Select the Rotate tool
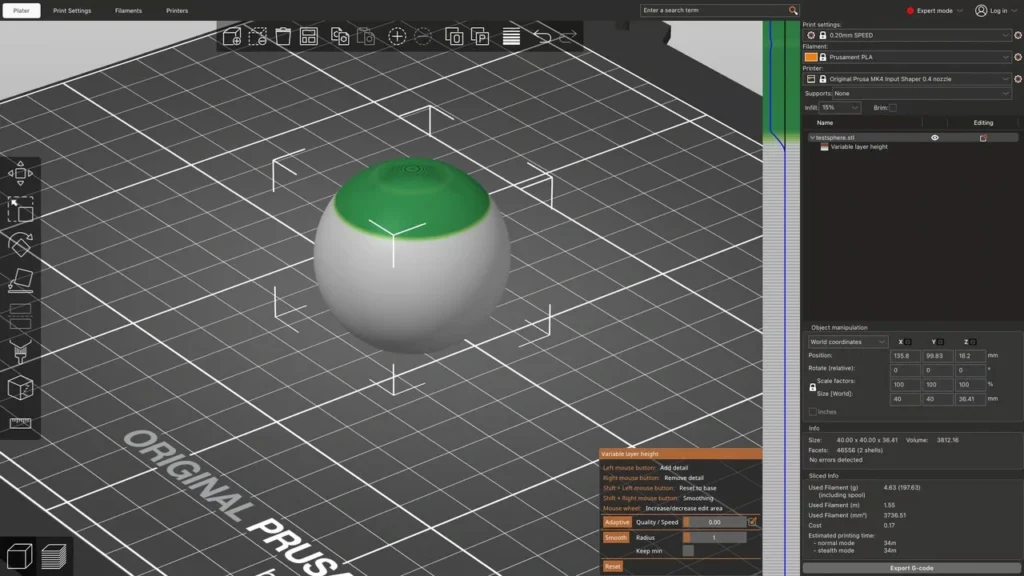1024x576 pixels. pyautogui.click(x=20, y=244)
